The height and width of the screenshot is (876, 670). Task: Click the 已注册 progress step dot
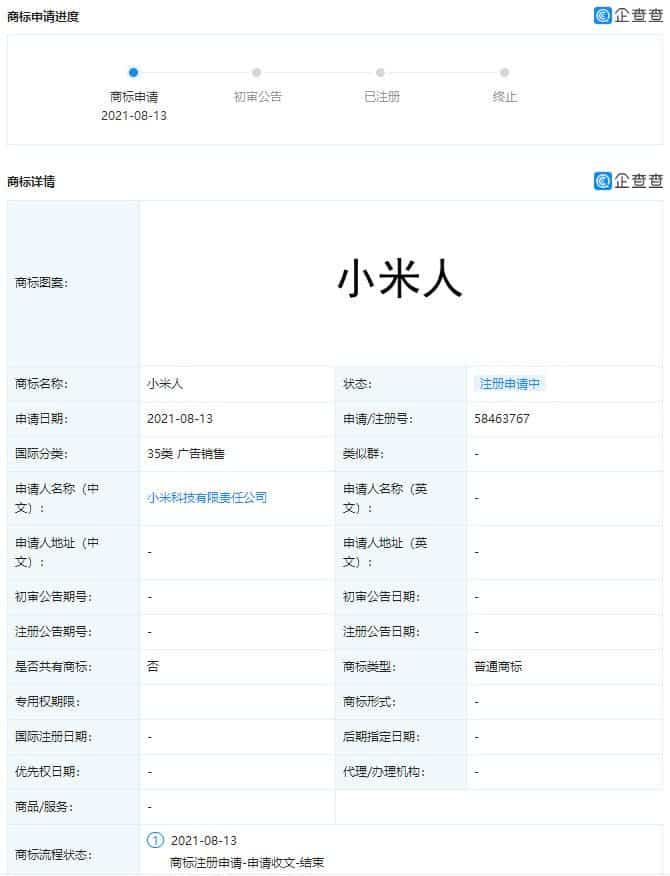381,72
